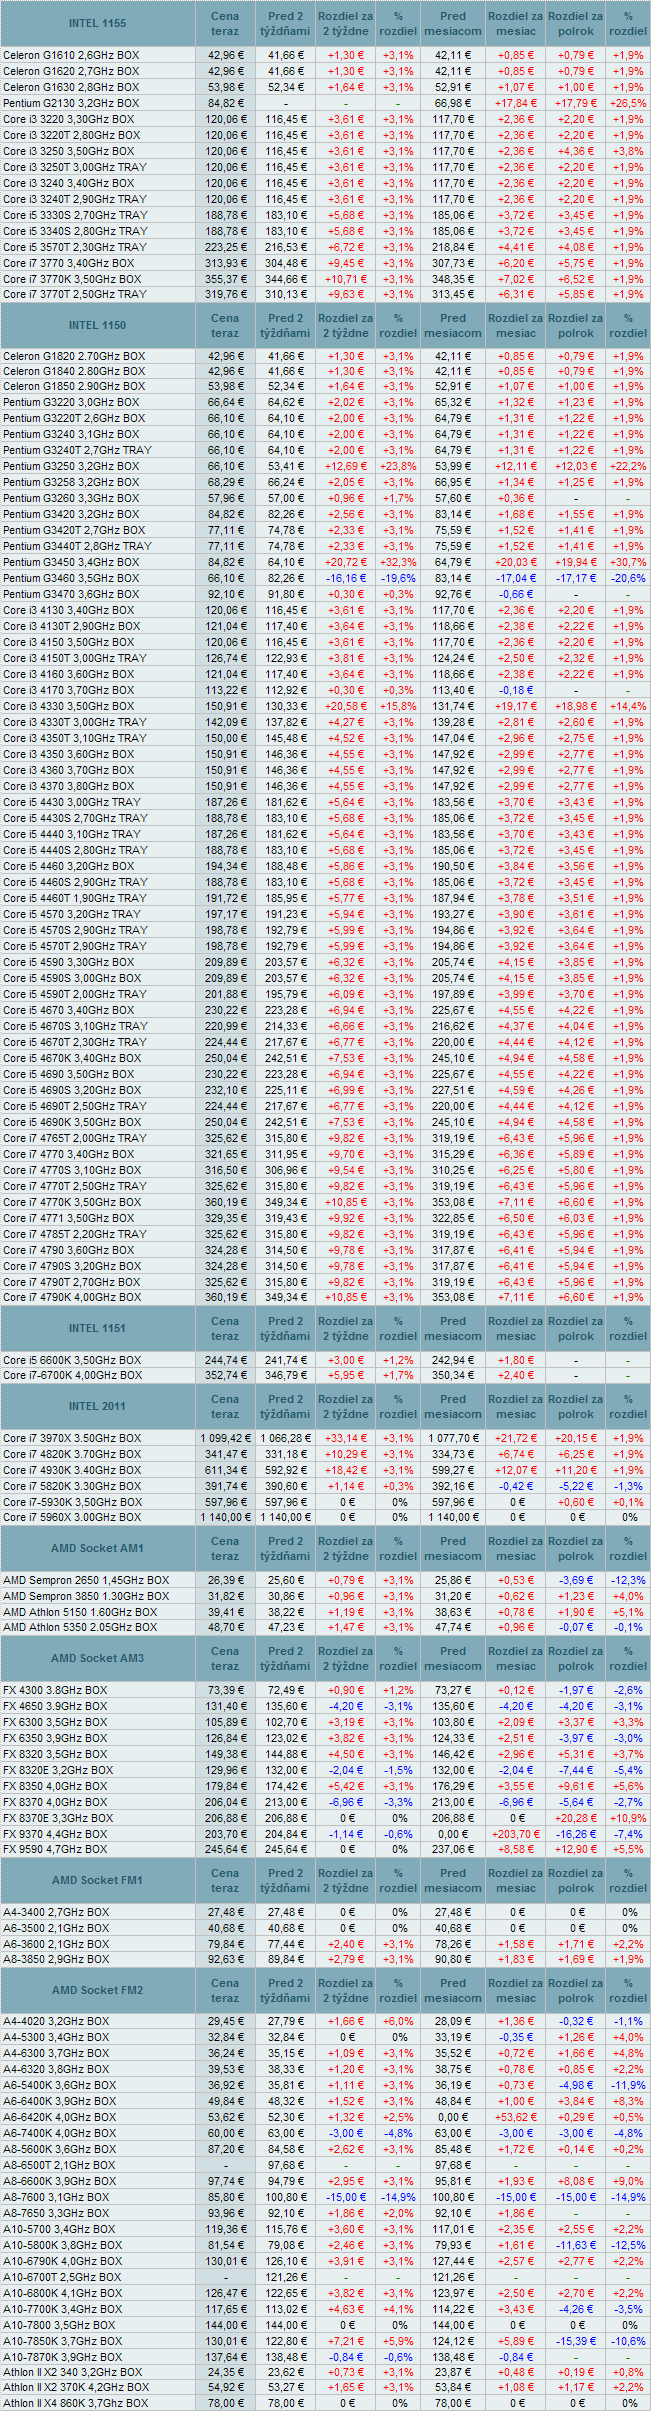Select Athlon II X4 860K 3,7Ghz BOX name

coord(73,2403)
